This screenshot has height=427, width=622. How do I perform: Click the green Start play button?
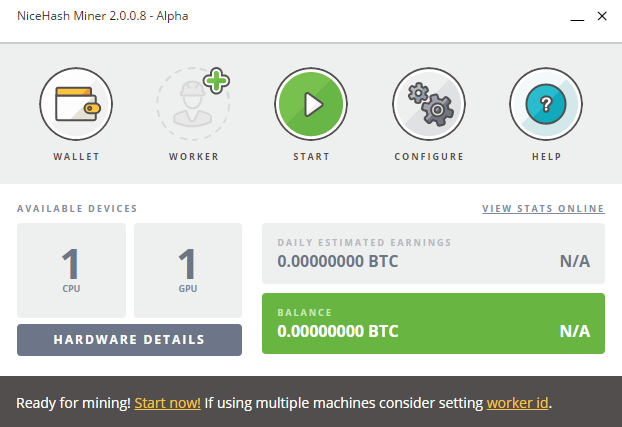point(311,104)
